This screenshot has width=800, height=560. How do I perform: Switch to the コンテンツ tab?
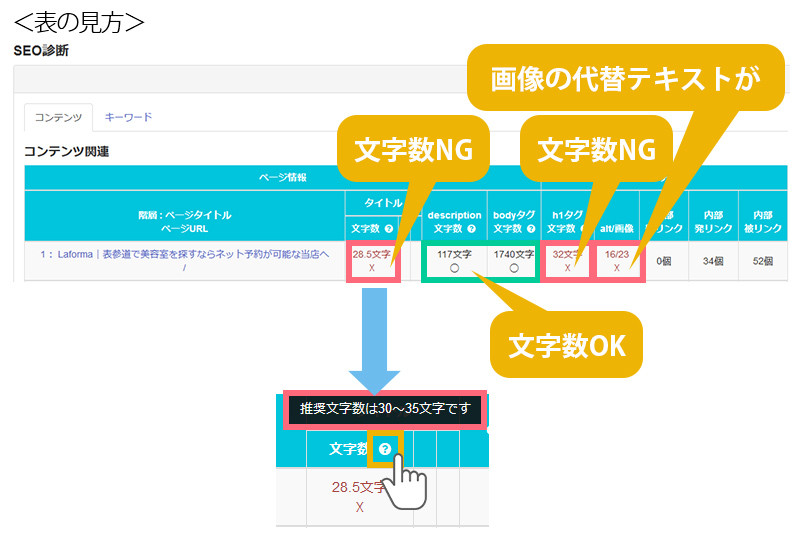coord(58,117)
